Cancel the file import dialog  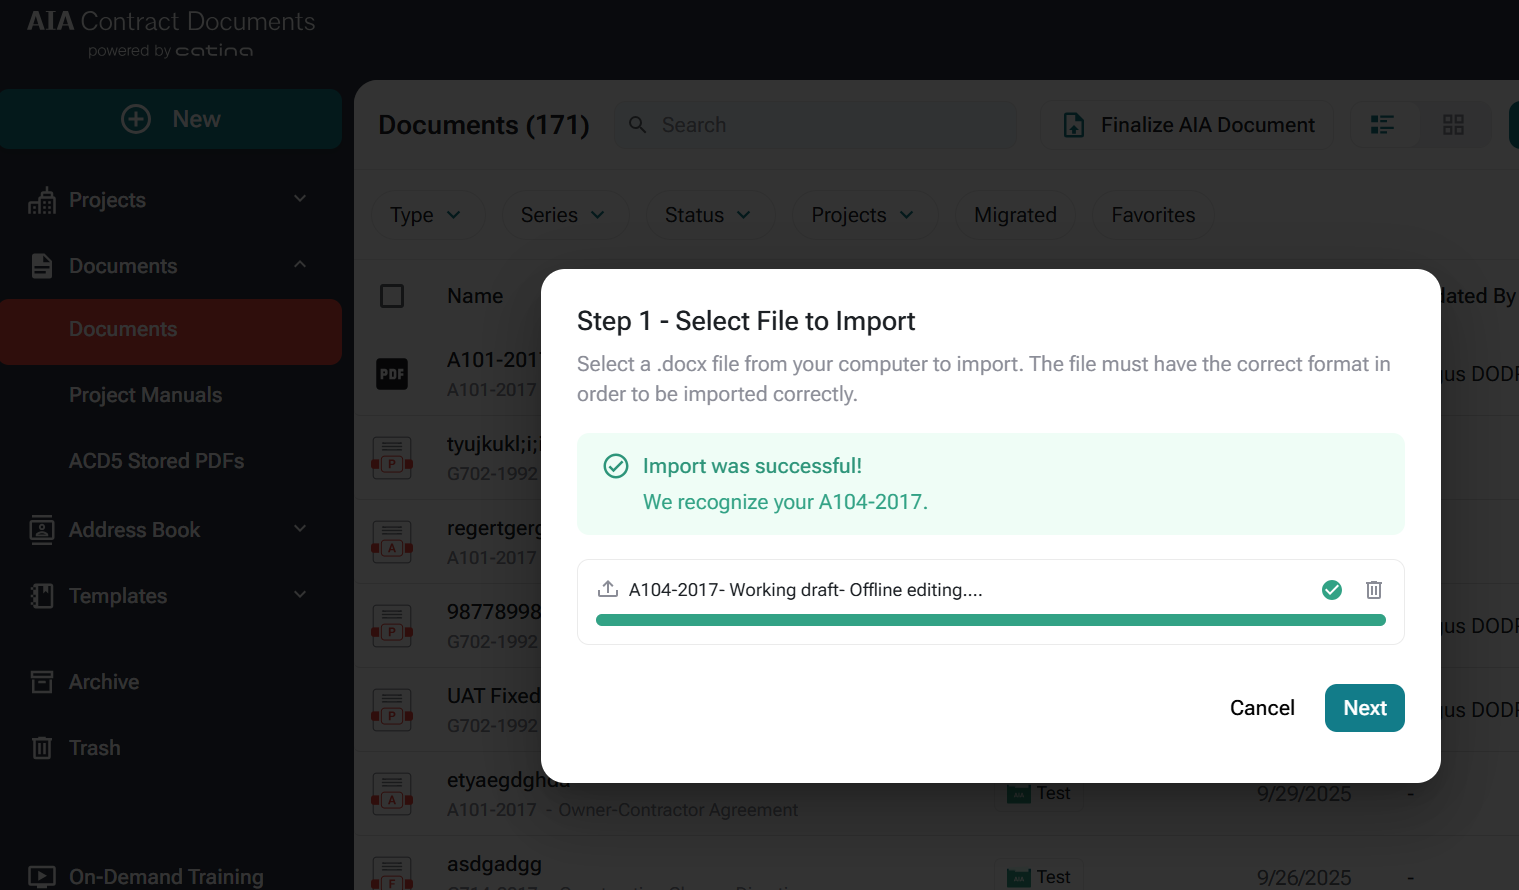1262,708
